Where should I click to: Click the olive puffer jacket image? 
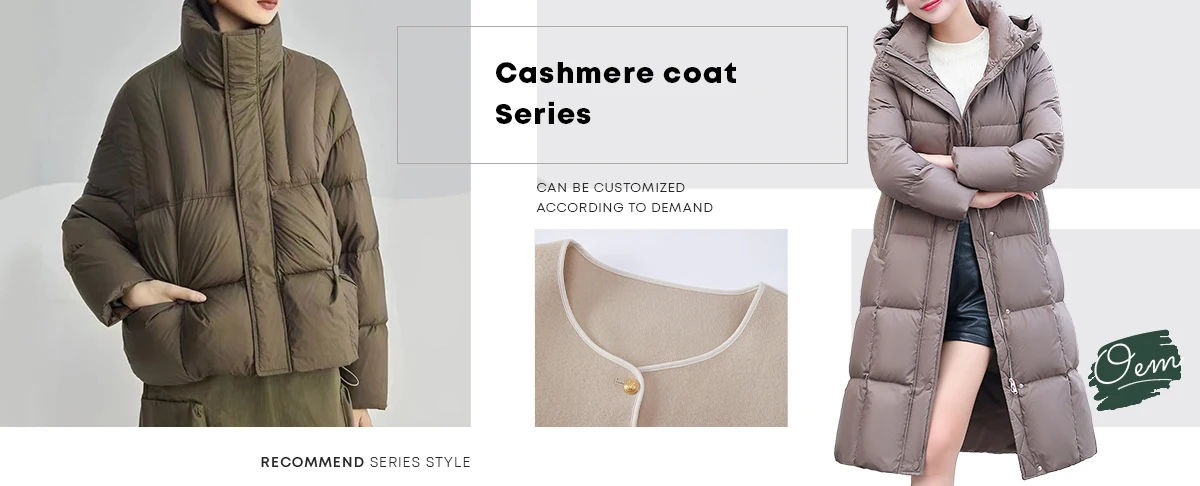(x=235, y=214)
